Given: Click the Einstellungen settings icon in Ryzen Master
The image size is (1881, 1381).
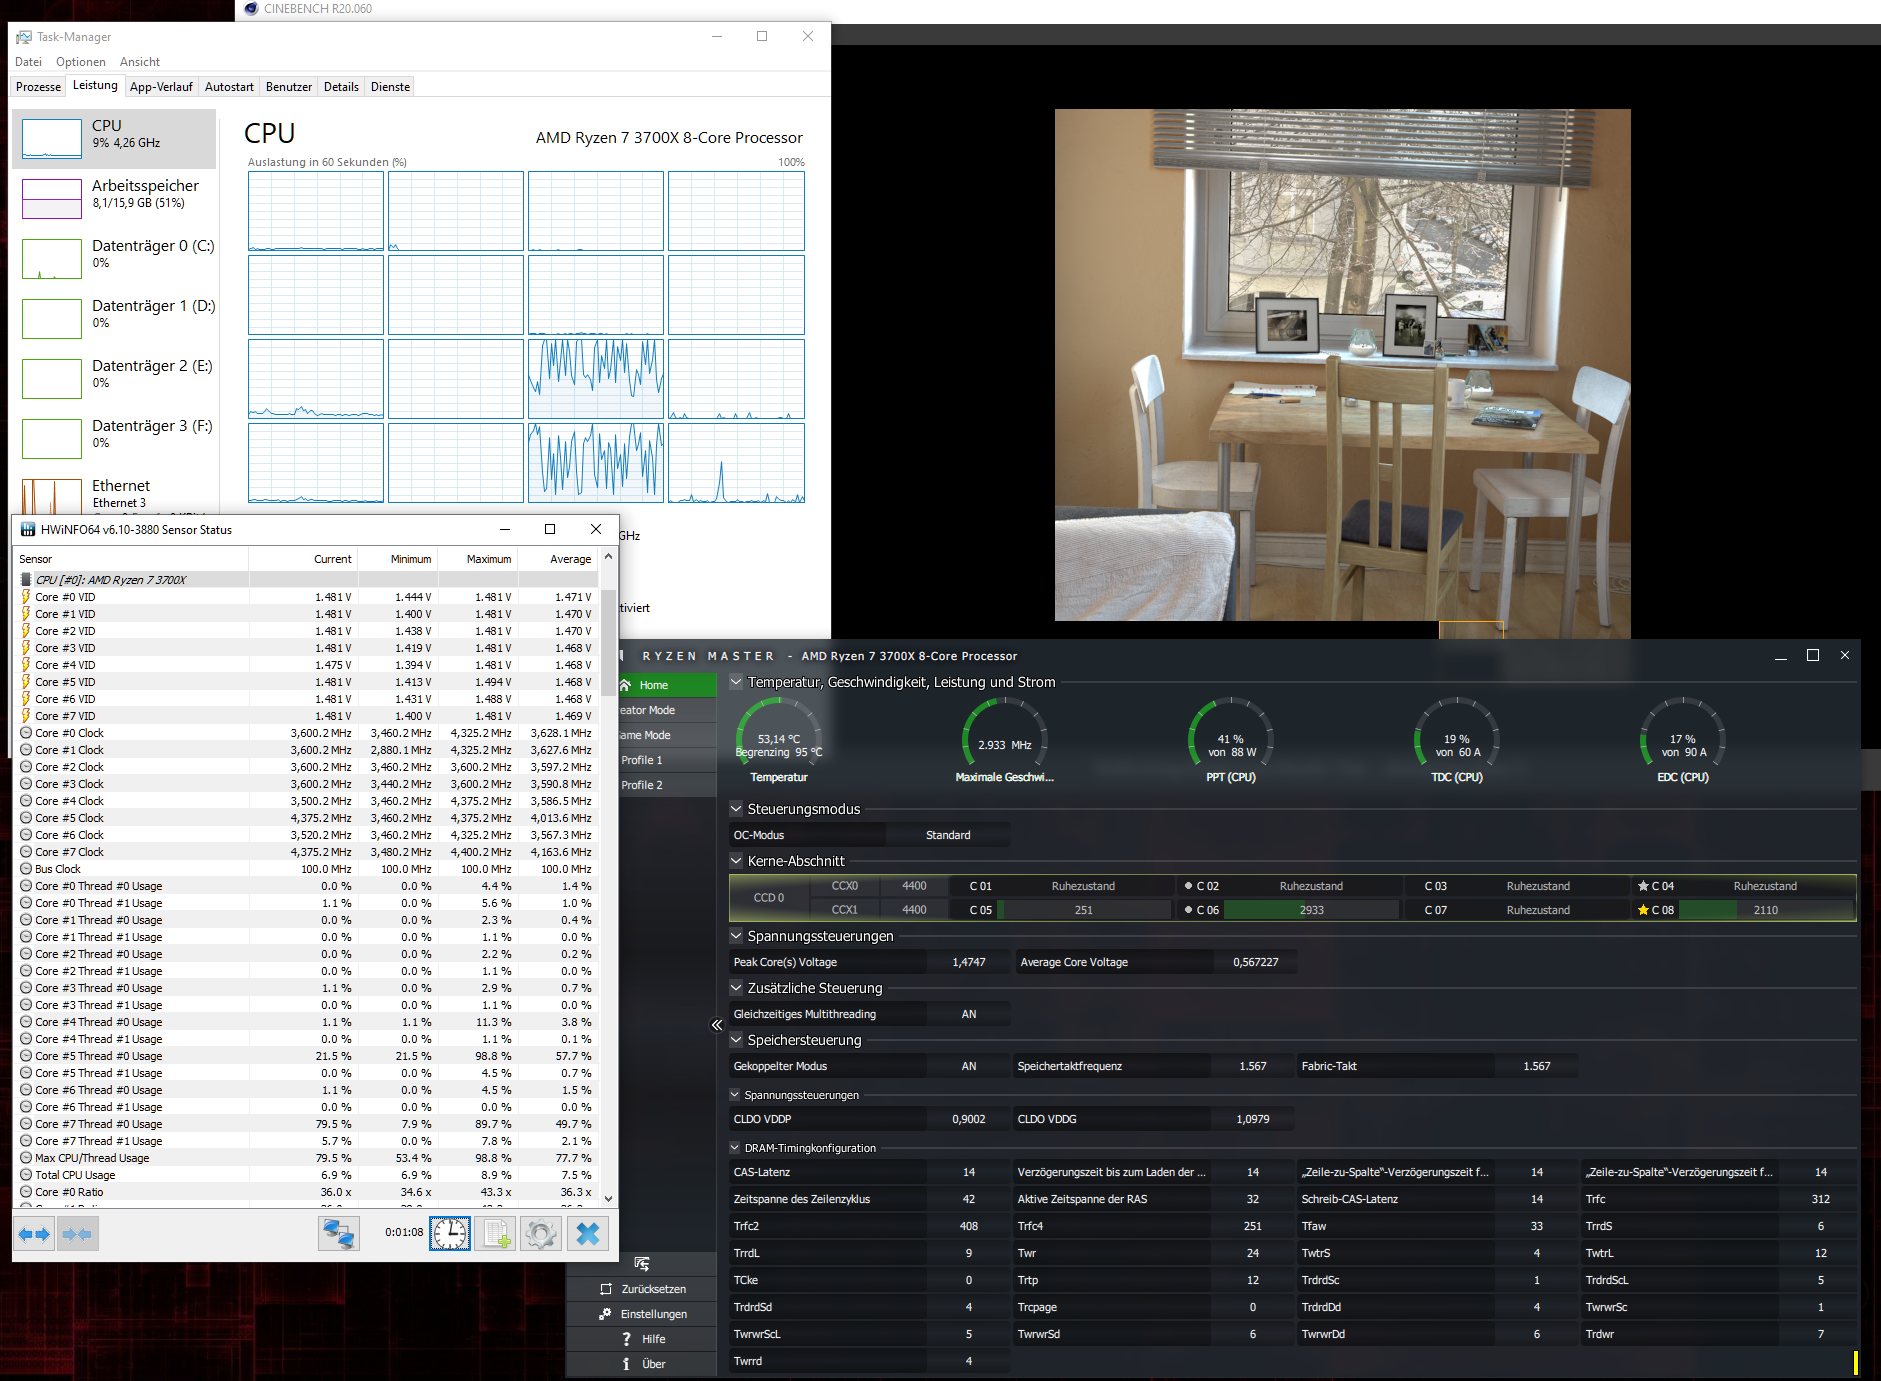Looking at the screenshot, I should [605, 1314].
